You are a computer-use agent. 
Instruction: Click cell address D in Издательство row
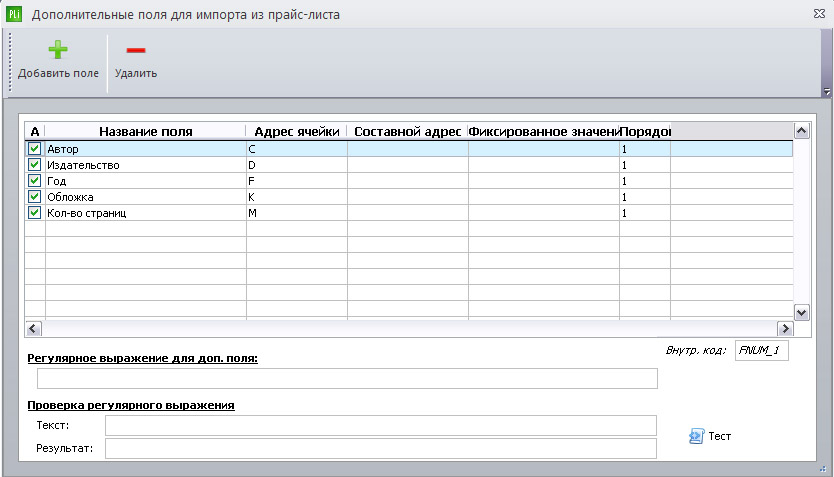(297, 165)
